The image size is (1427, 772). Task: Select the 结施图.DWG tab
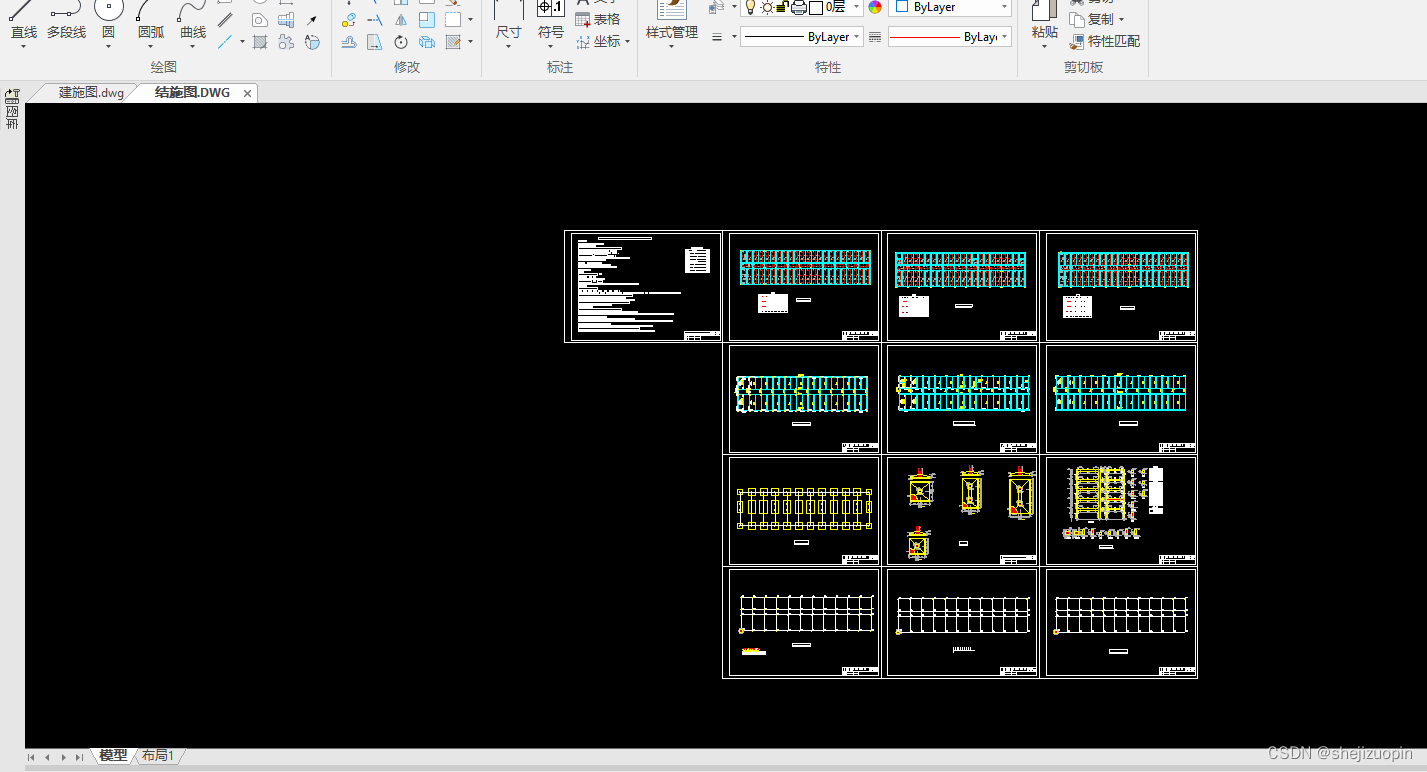(192, 93)
